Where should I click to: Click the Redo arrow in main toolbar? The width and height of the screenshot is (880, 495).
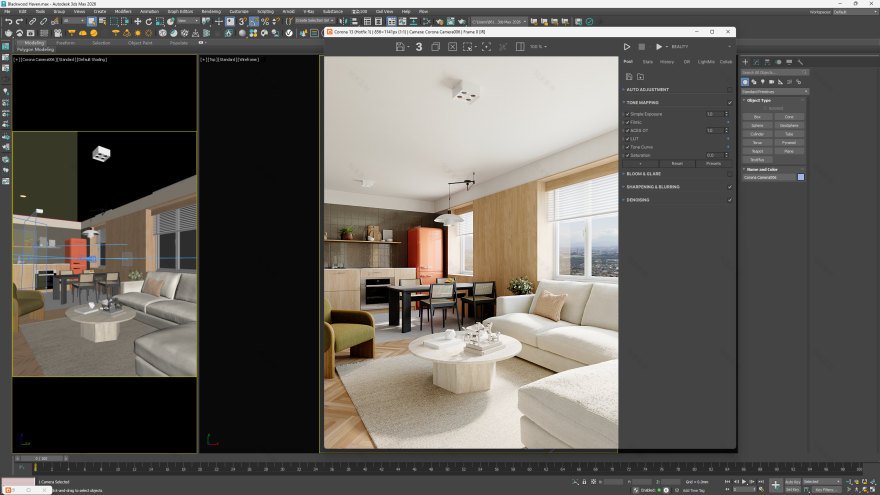coord(20,21)
